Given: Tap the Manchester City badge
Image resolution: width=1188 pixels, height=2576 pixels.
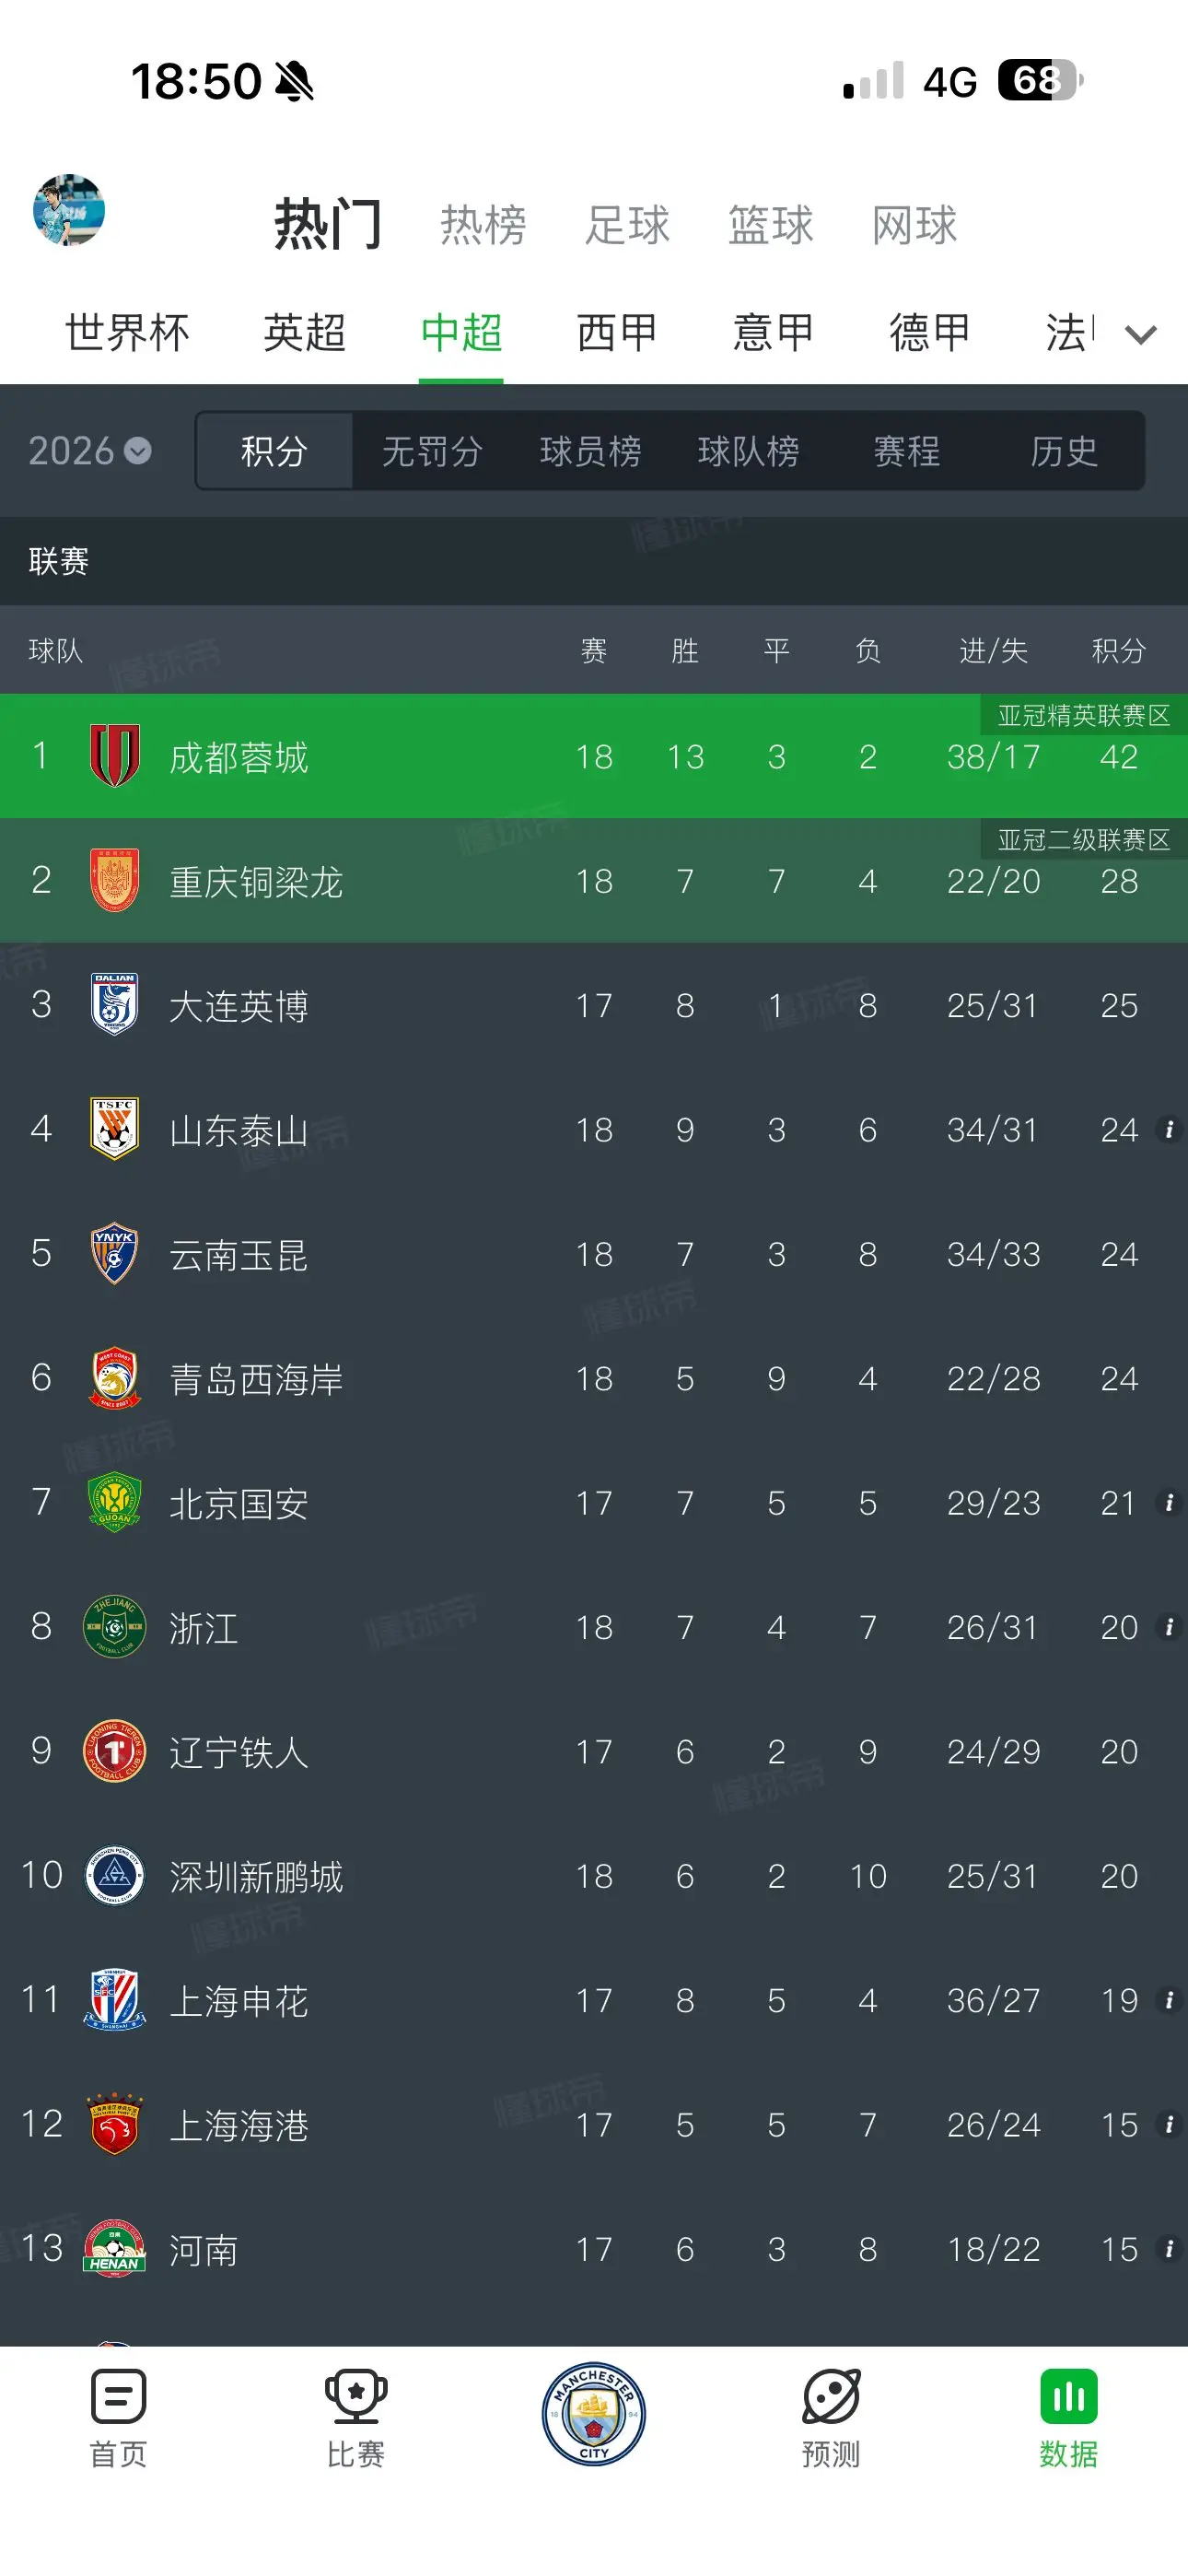Looking at the screenshot, I should [x=594, y=2414].
